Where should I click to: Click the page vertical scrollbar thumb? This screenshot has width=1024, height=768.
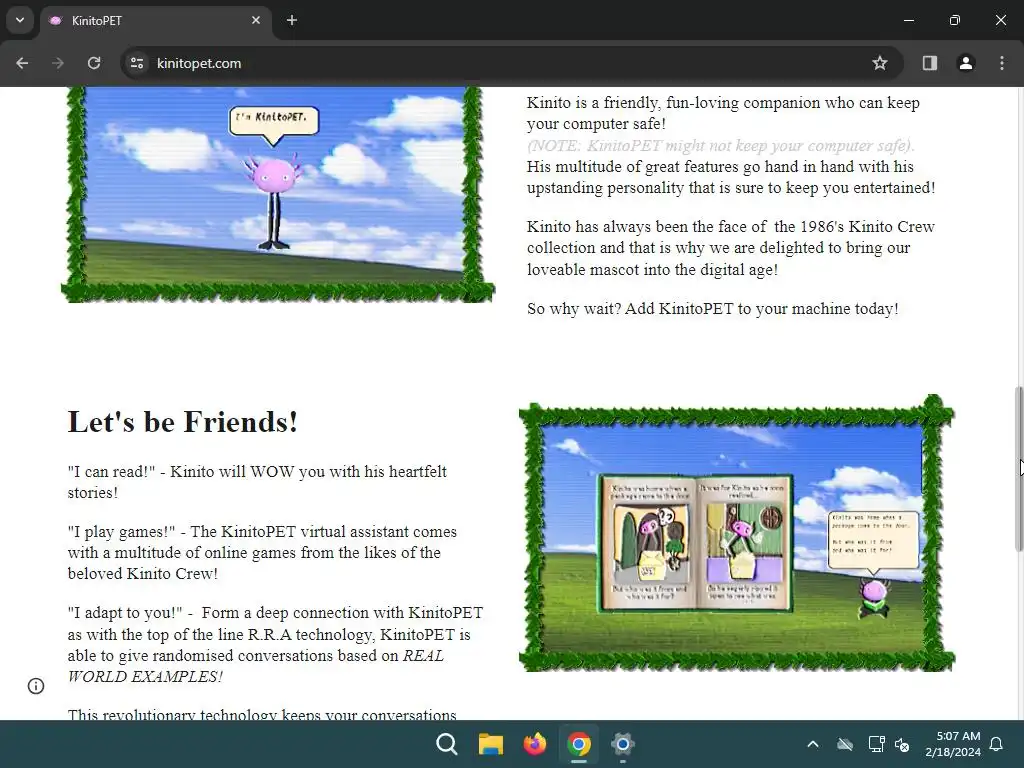[x=1018, y=469]
